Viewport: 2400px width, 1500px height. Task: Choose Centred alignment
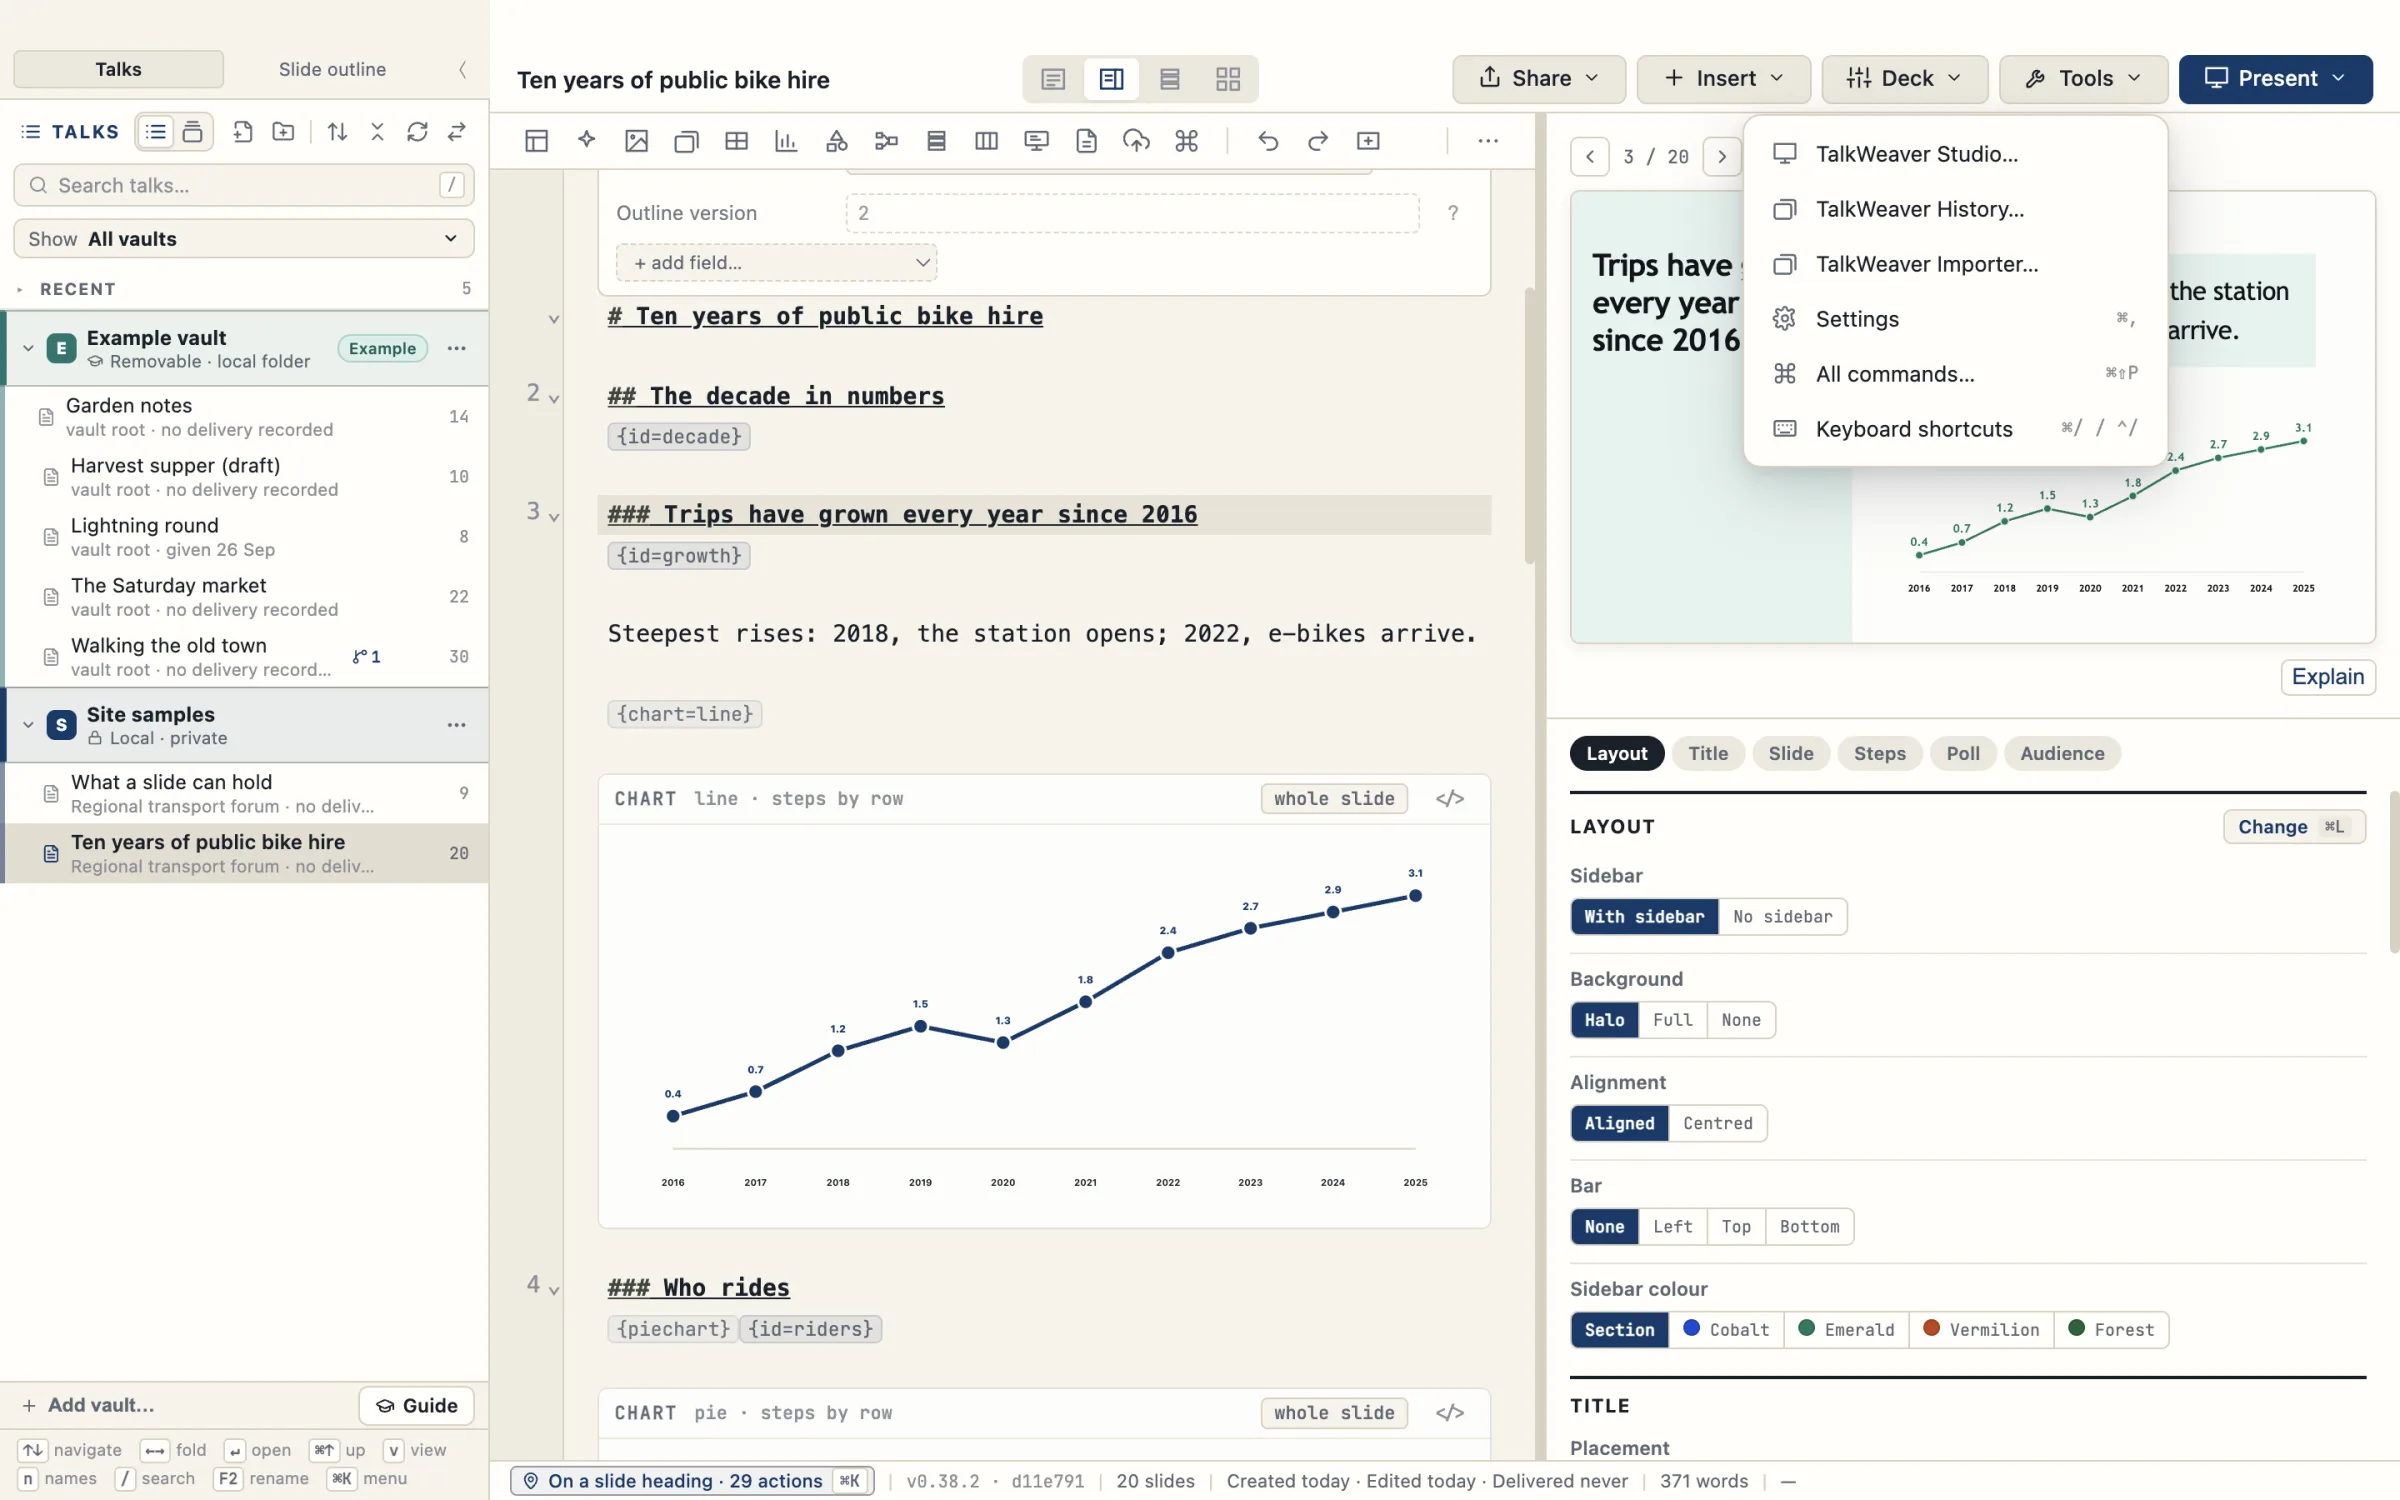coord(1718,1123)
